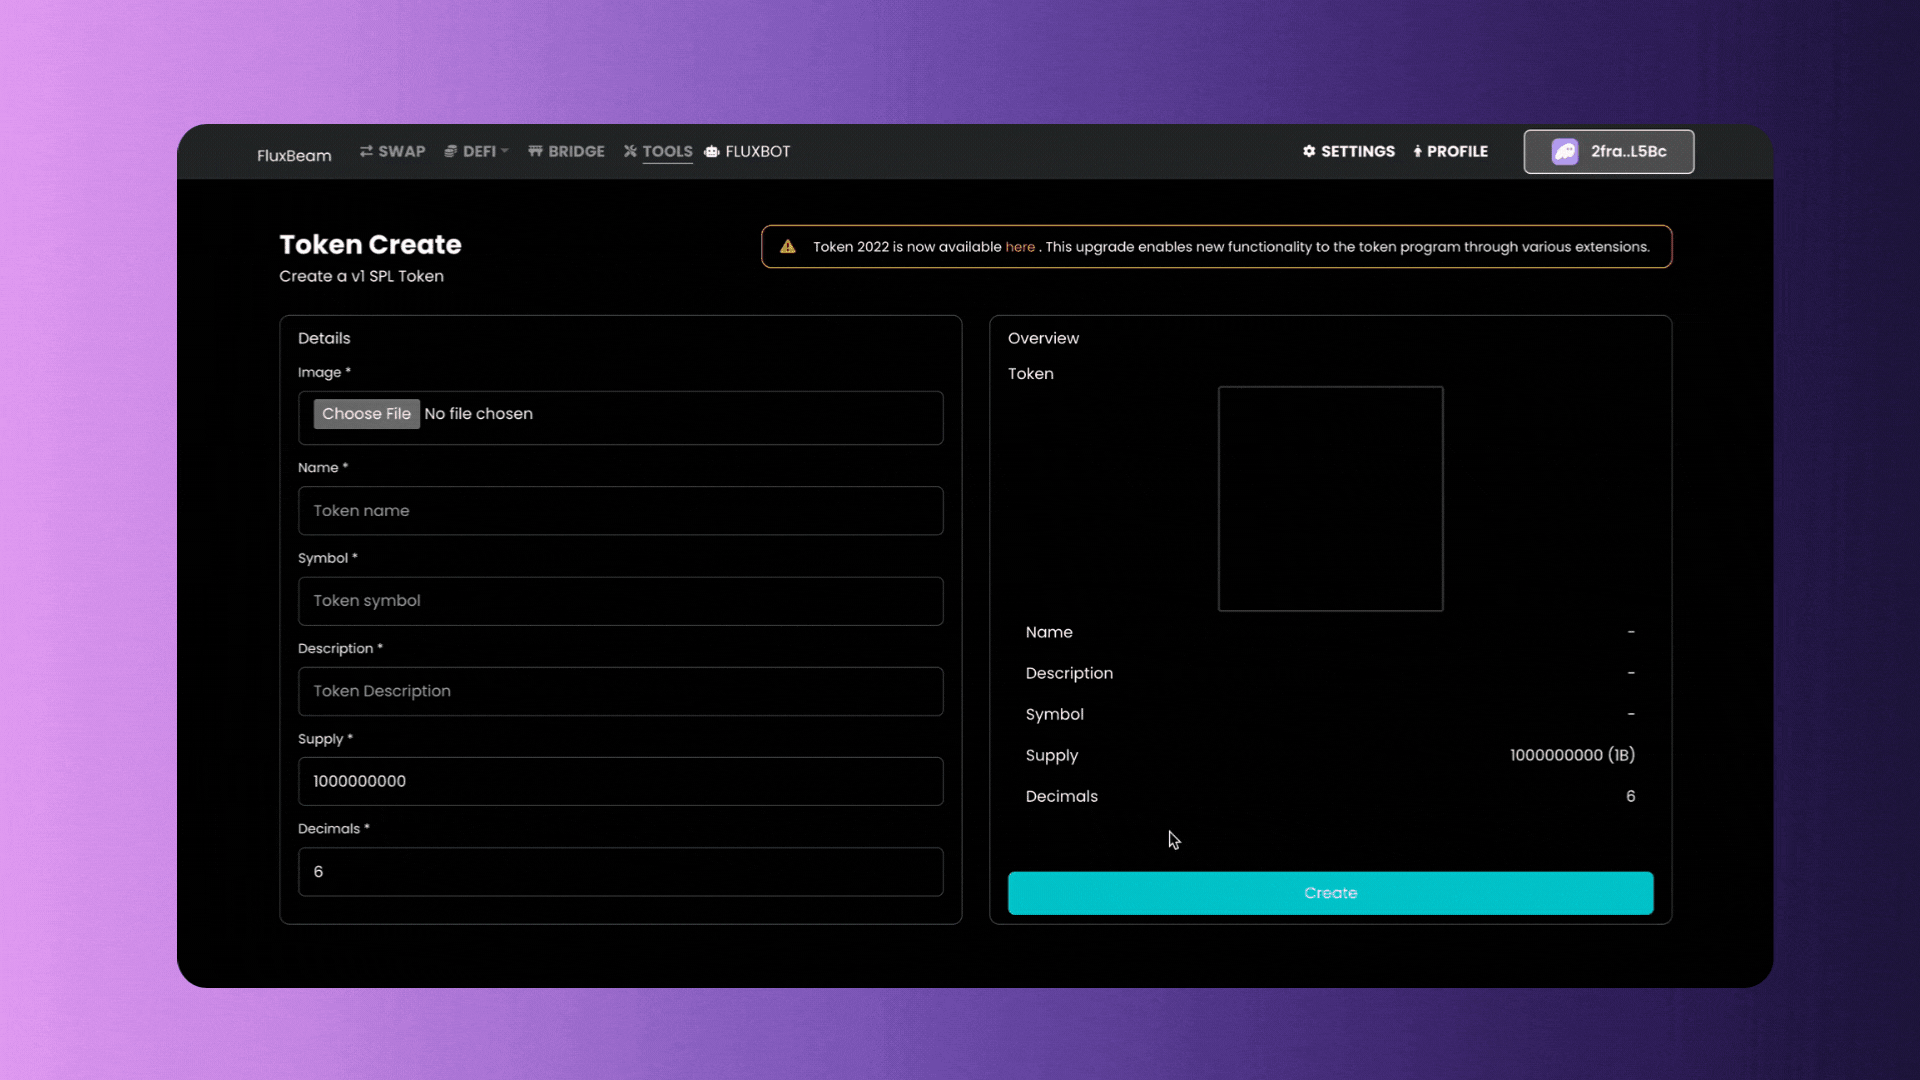Viewport: 1920px width, 1080px height.
Task: Click the Bridge icon in navigation
Action: (536, 151)
